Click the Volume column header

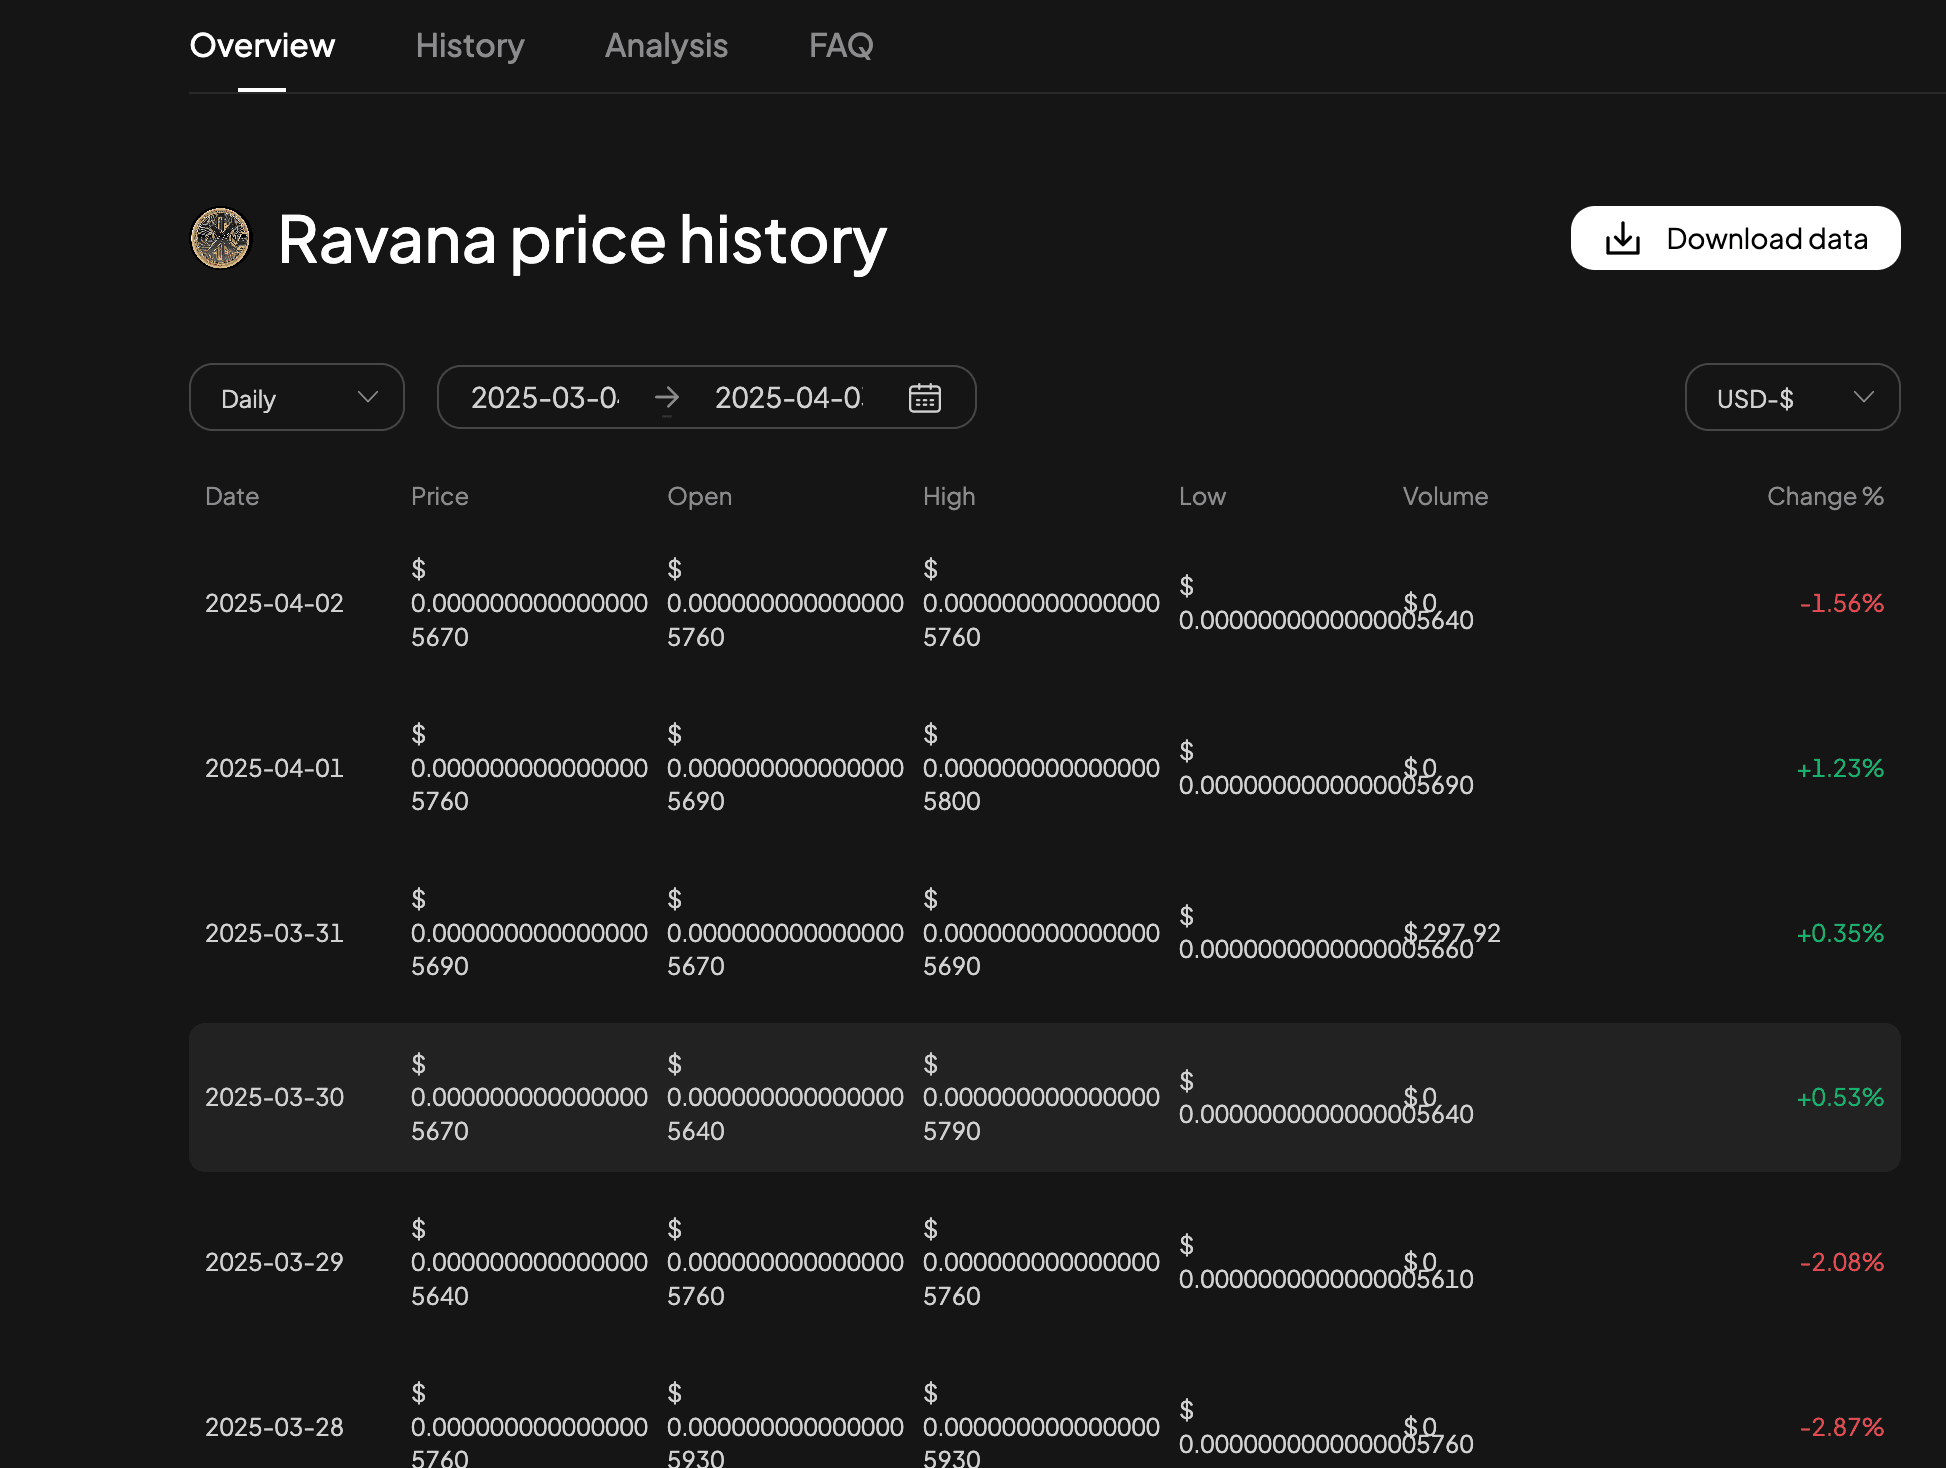(x=1444, y=496)
